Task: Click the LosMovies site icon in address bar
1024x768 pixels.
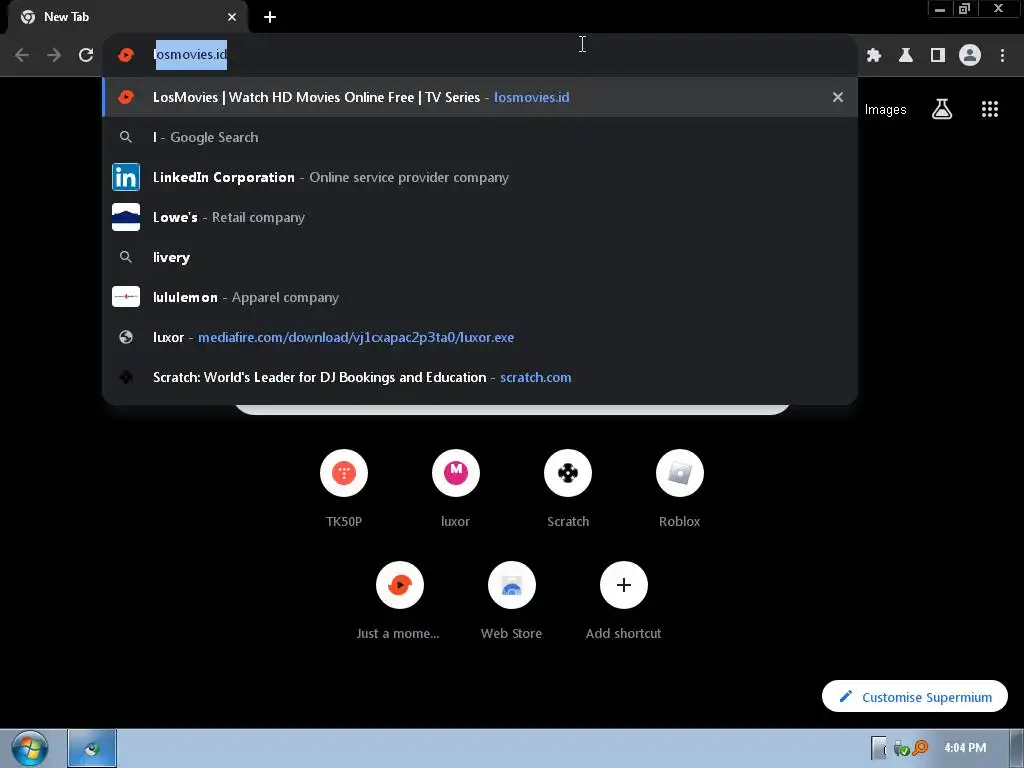Action: pos(126,55)
